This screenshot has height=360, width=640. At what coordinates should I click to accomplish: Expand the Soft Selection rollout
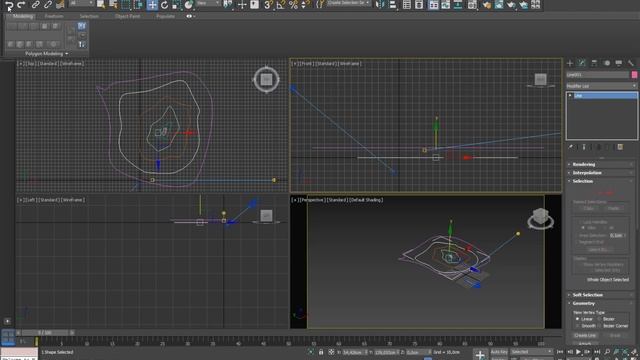(x=601, y=295)
